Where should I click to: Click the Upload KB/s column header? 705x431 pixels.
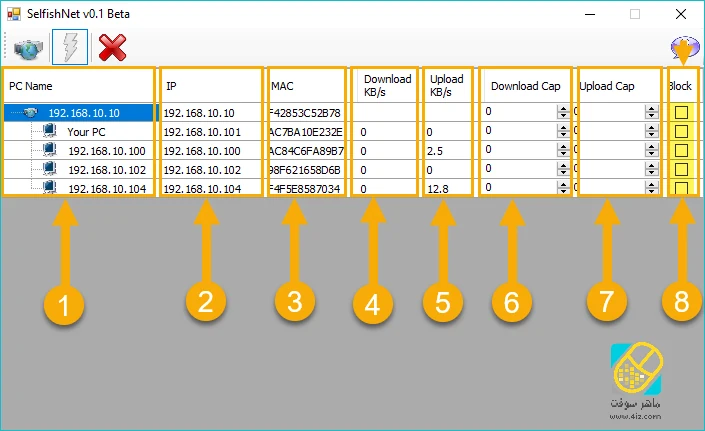pyautogui.click(x=448, y=85)
